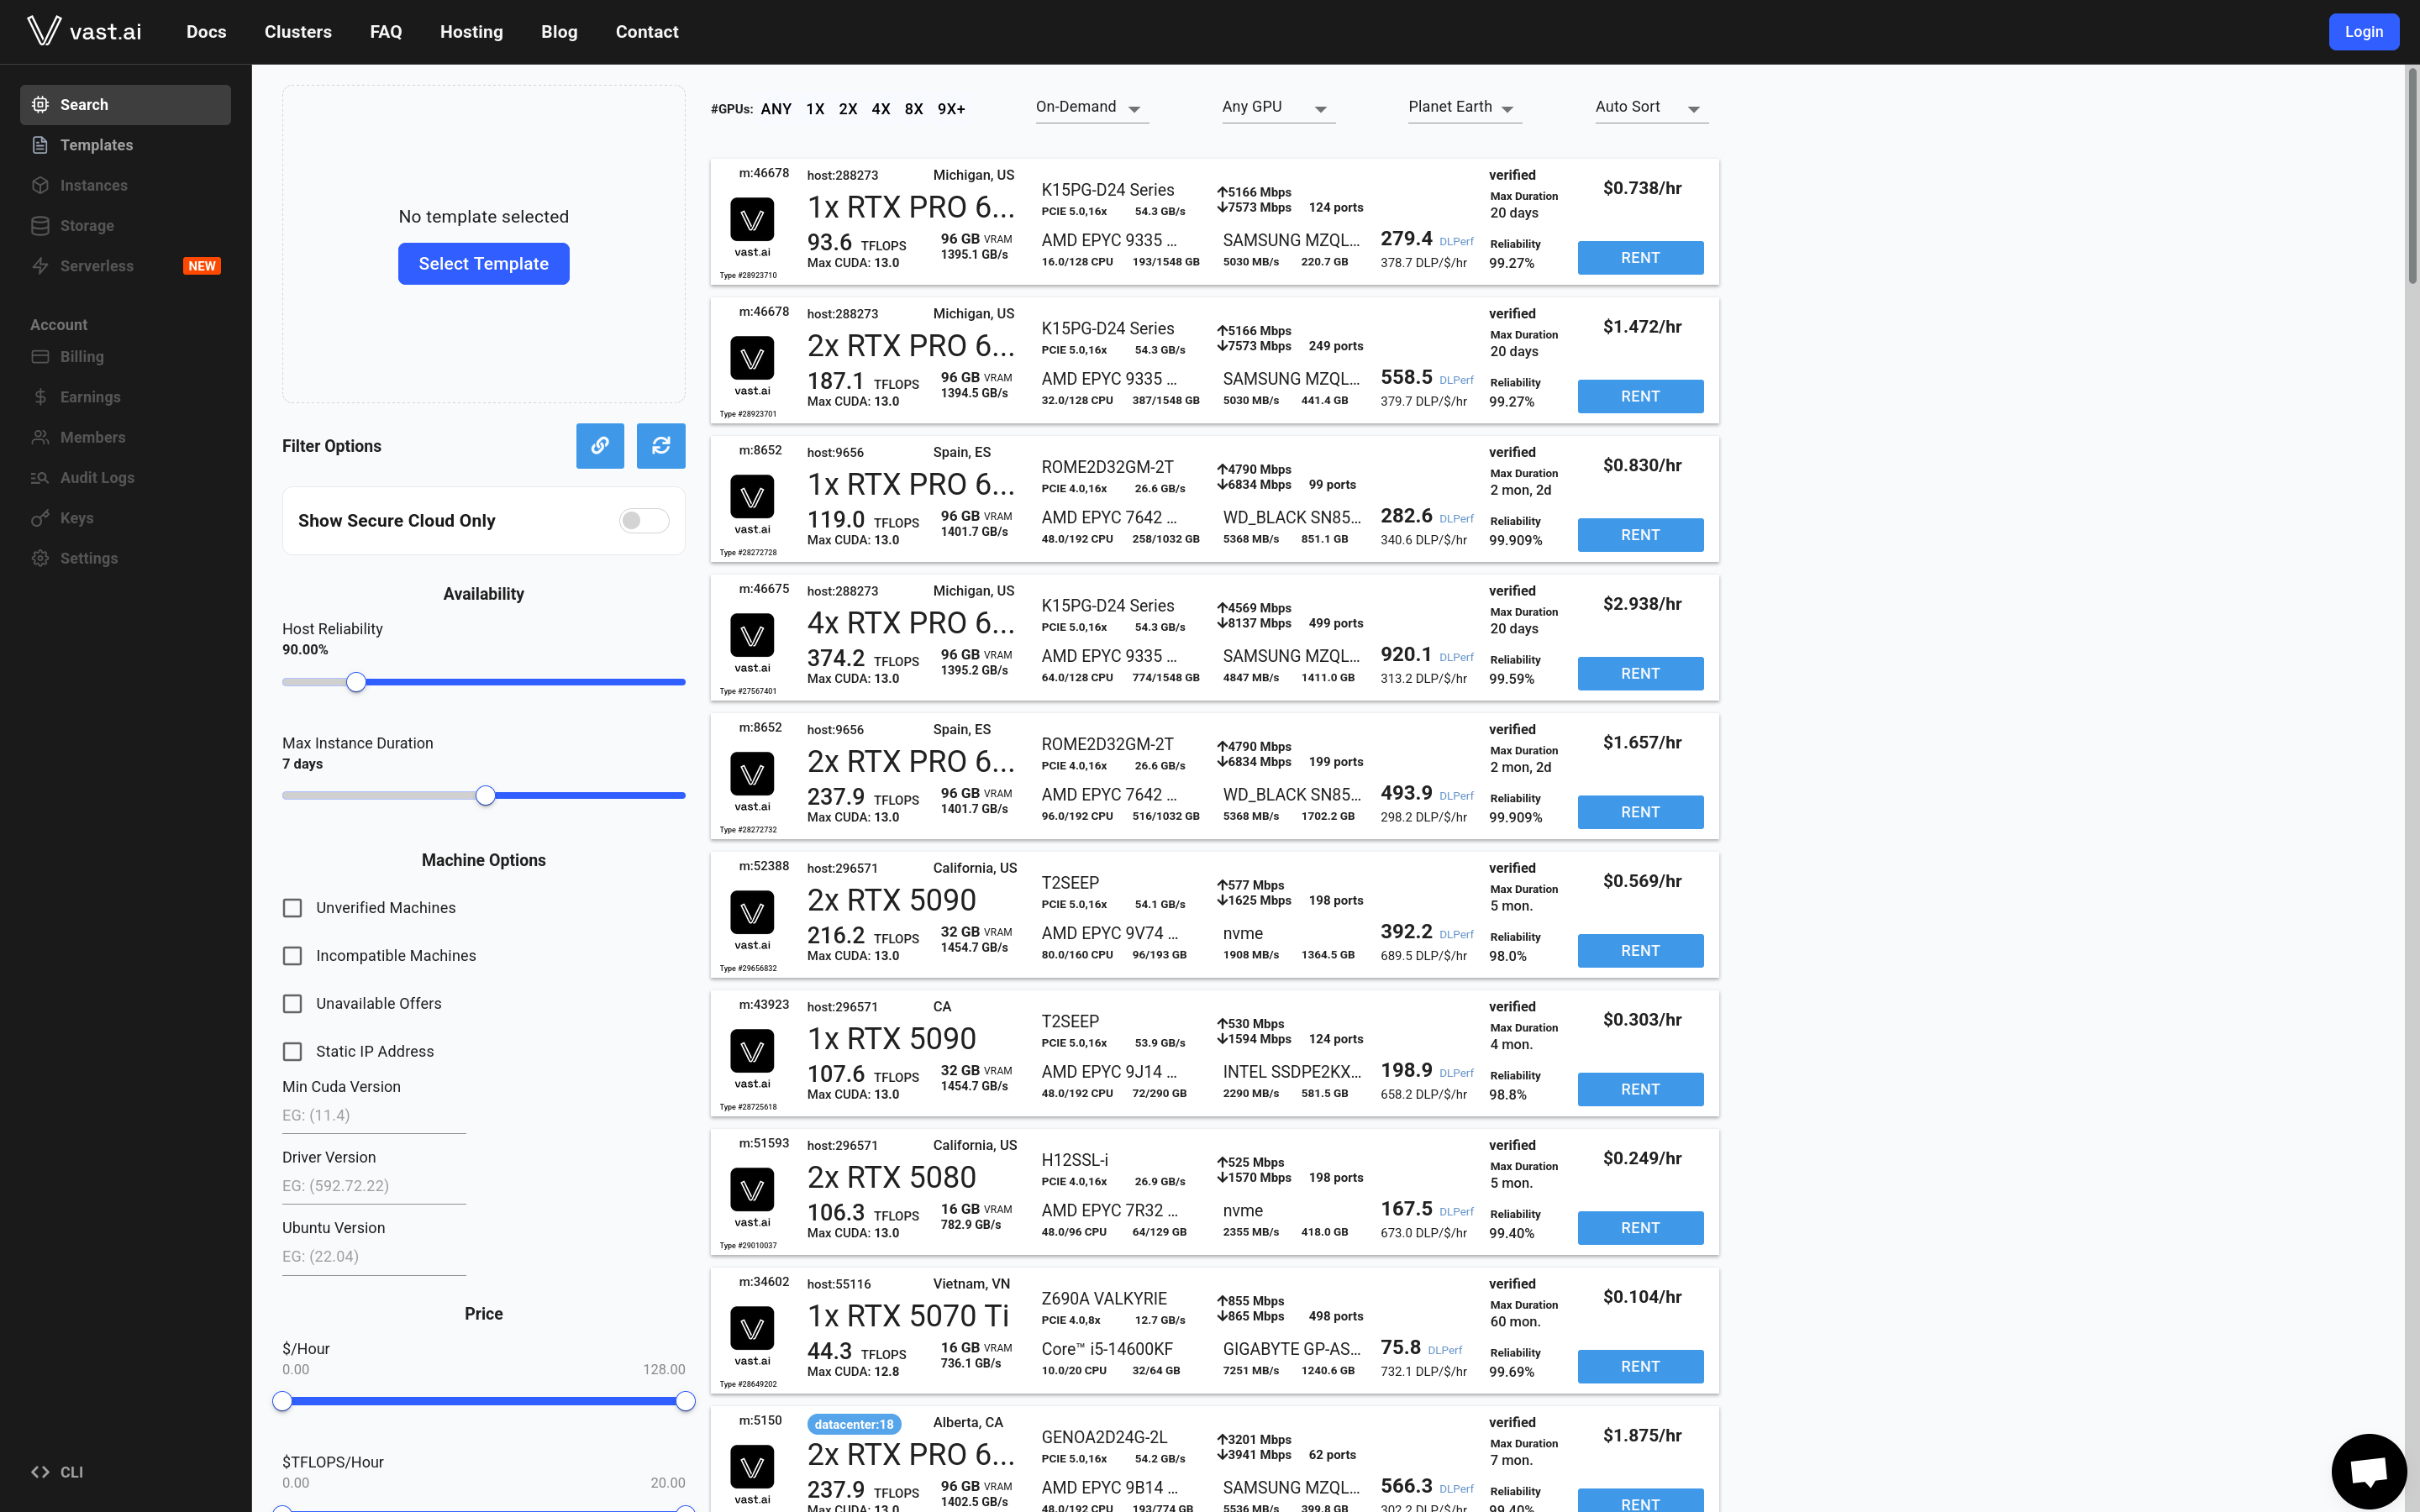The height and width of the screenshot is (1512, 2420).
Task: Open Audit Logs in the sidebar
Action: 96,478
